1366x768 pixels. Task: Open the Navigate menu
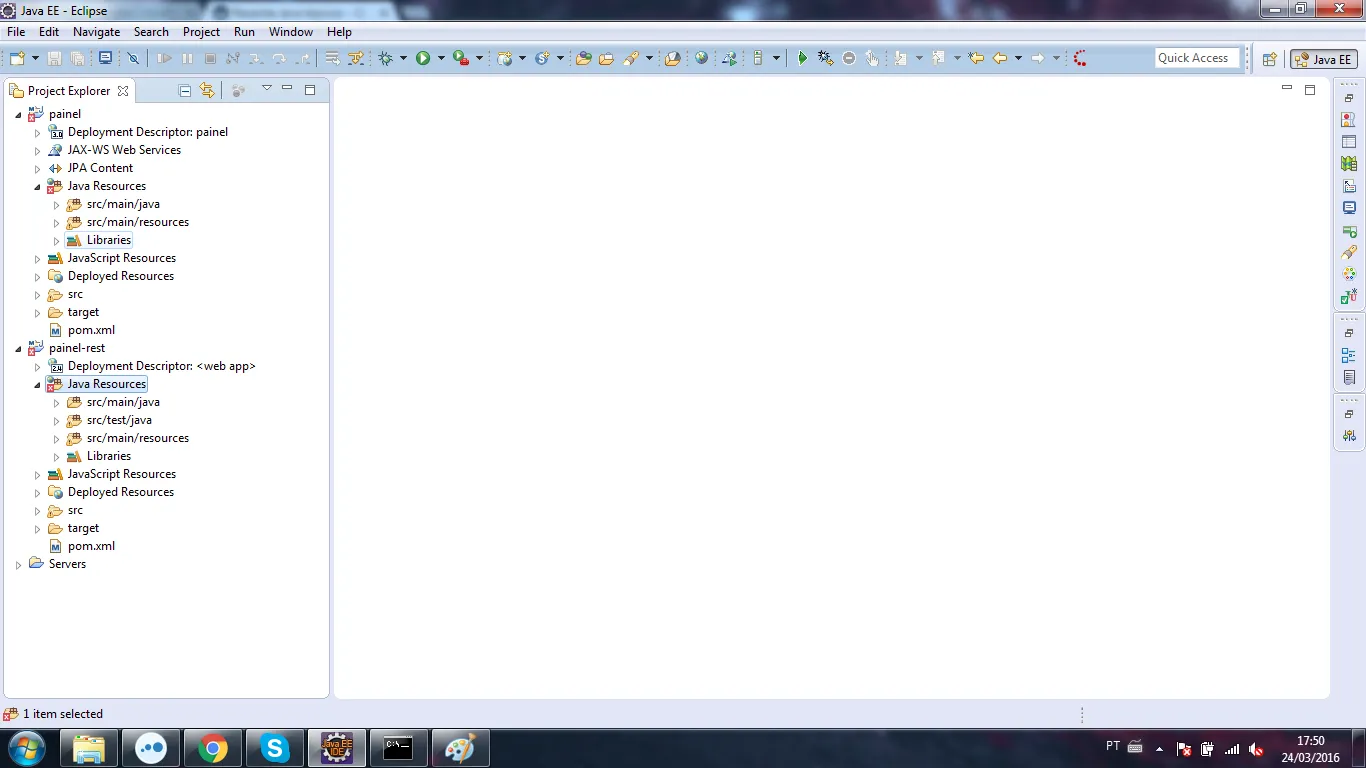(x=96, y=32)
